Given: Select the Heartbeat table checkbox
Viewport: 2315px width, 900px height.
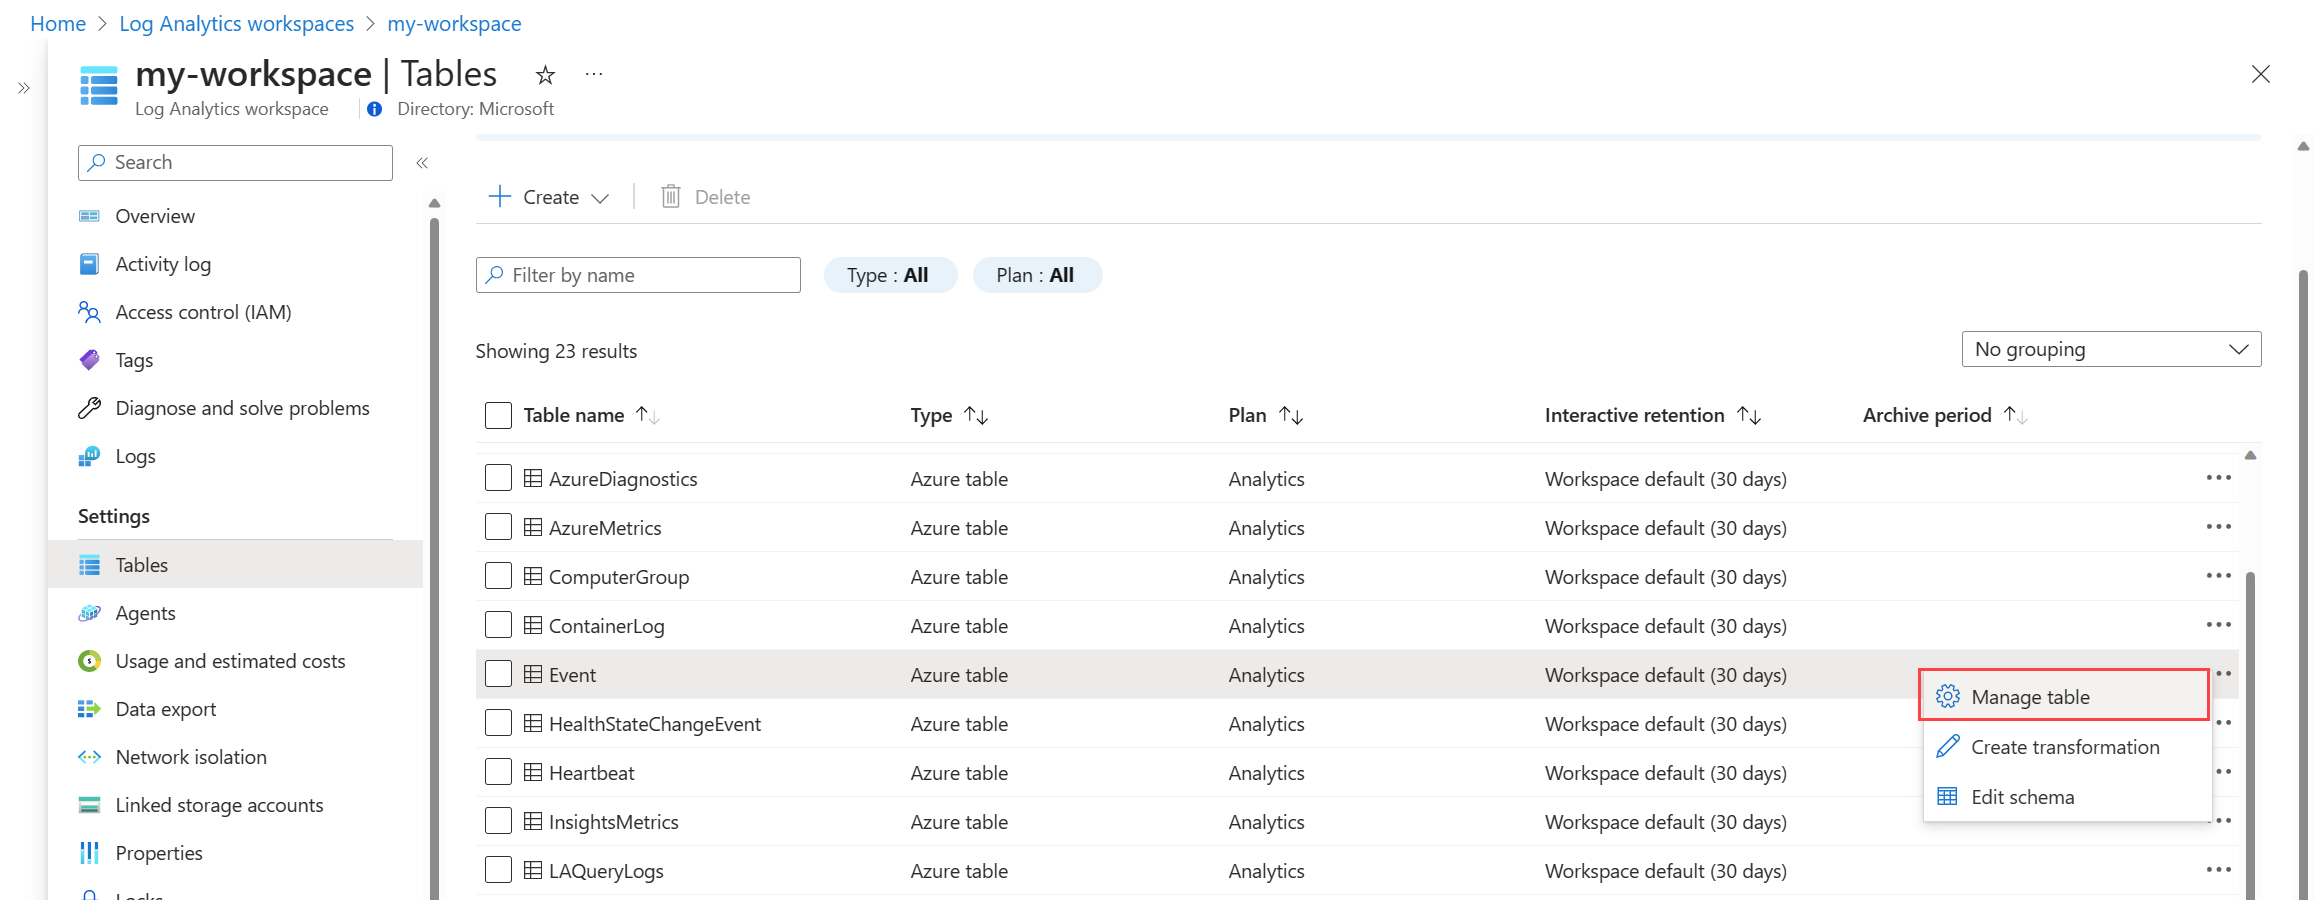Looking at the screenshot, I should tap(498, 772).
